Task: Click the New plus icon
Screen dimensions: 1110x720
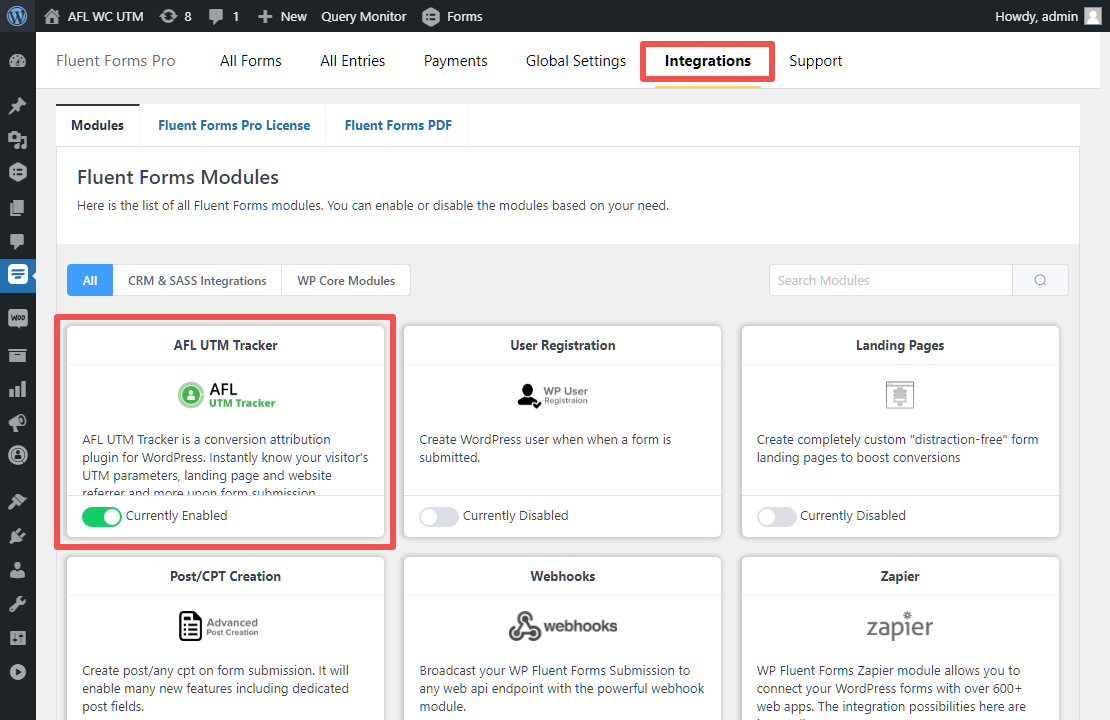Action: [x=265, y=16]
